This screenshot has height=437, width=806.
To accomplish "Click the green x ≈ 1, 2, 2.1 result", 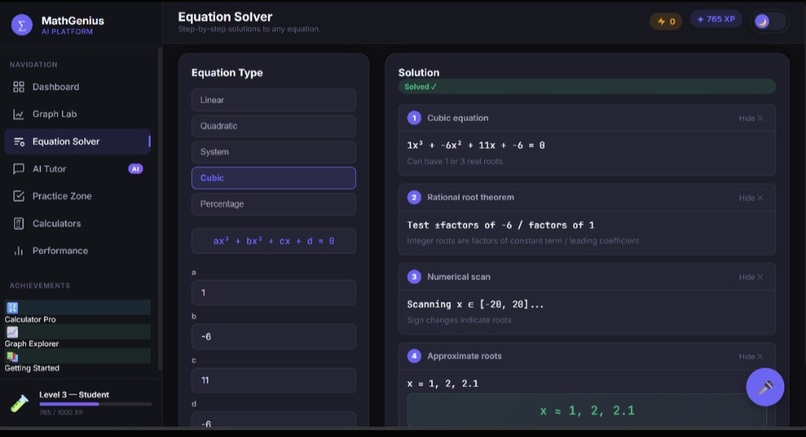I will coord(587,411).
